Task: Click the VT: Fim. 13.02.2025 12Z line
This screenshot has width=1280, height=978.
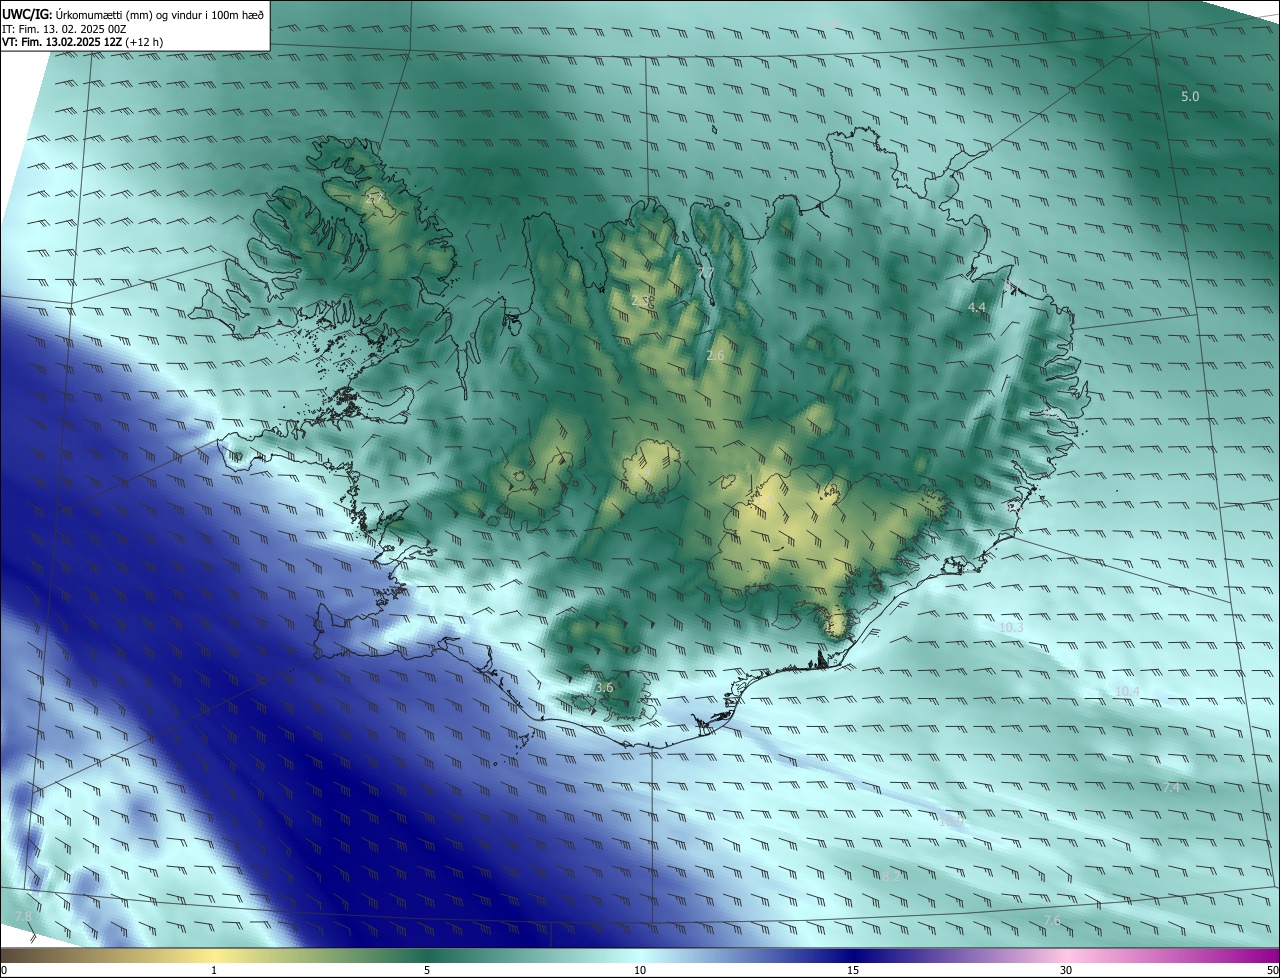Action: (x=80, y=42)
